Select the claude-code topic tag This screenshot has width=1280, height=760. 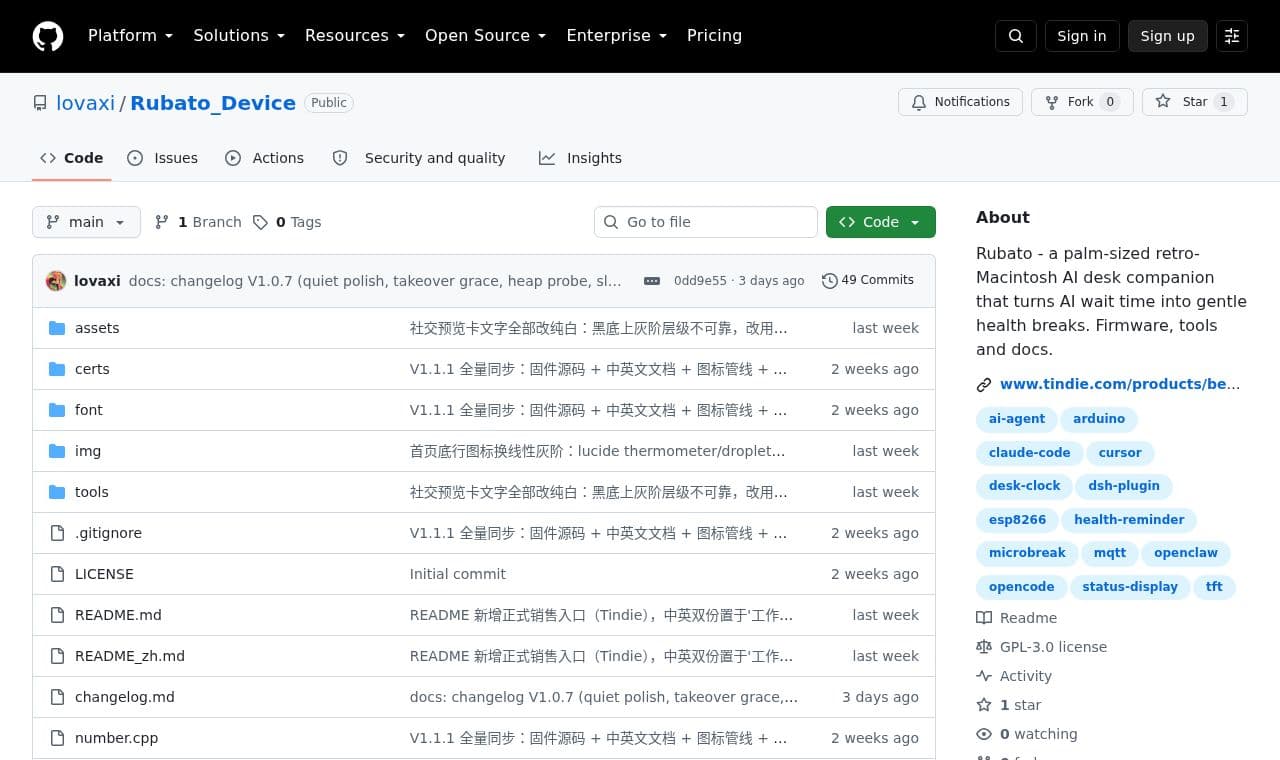pos(1029,453)
